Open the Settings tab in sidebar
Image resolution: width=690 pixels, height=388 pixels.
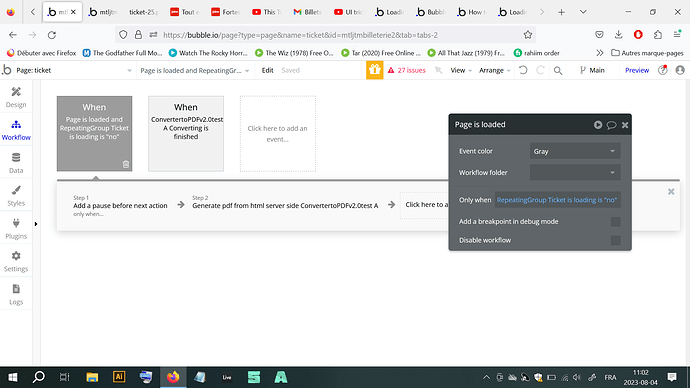[16, 261]
